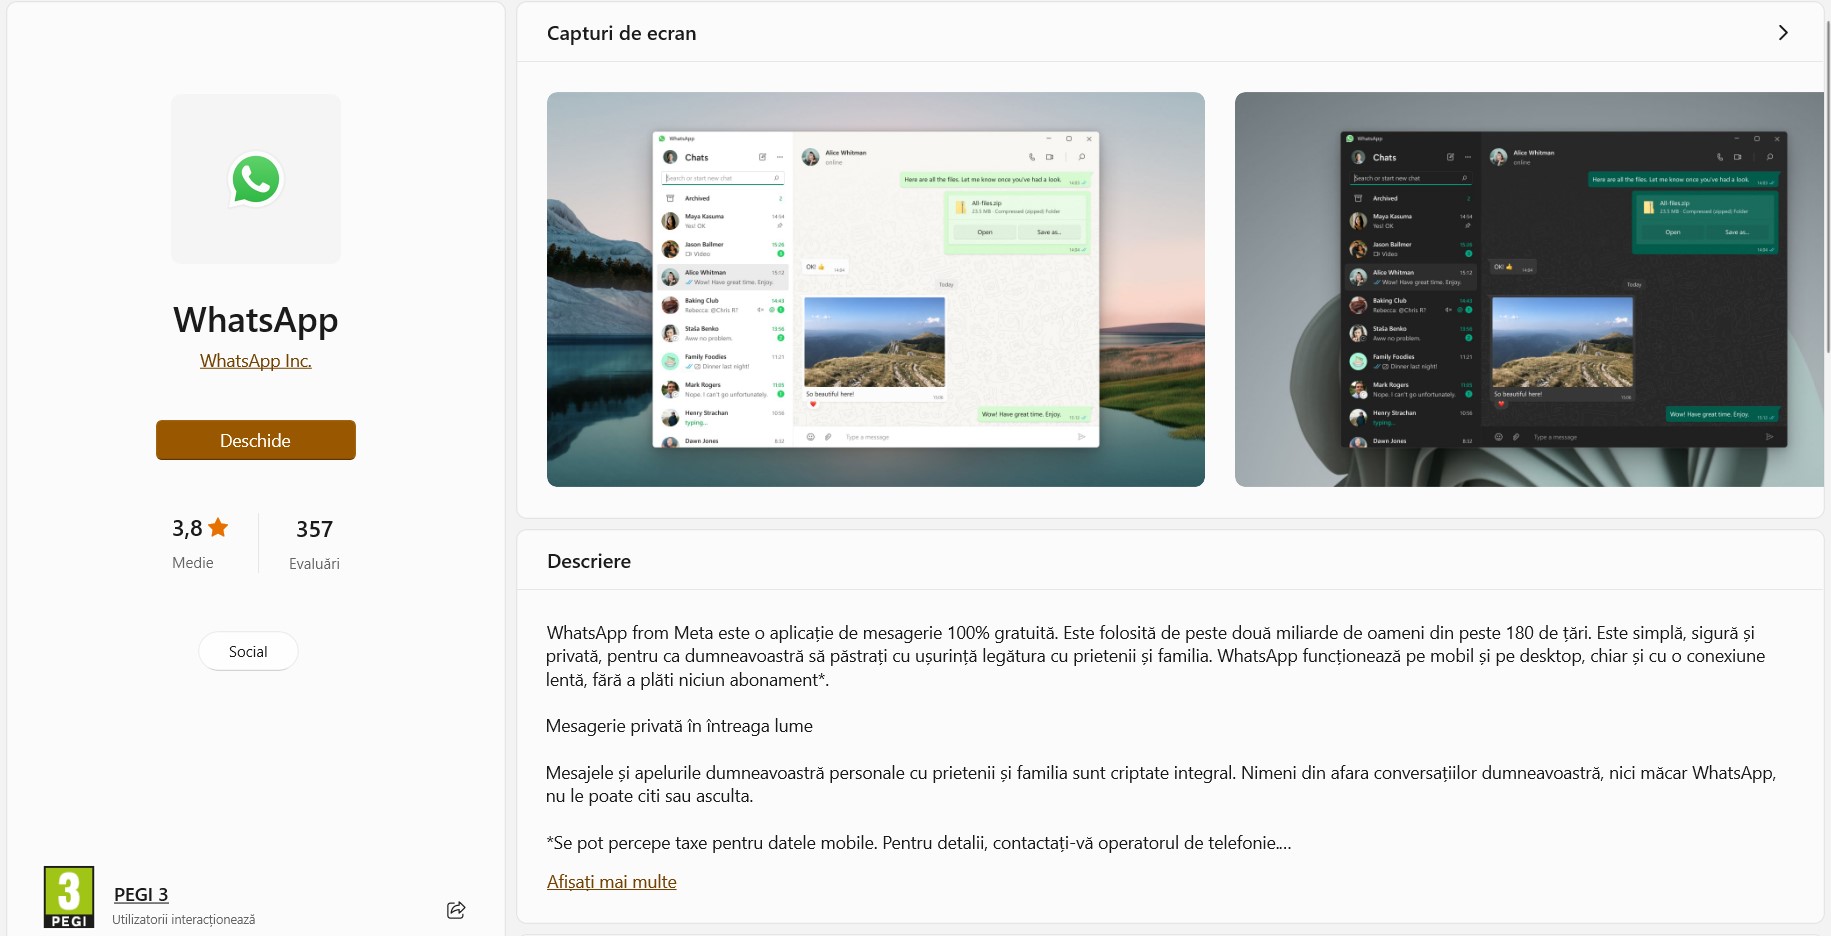
Task: Click the PEGI 3 rating icon
Action: (69, 897)
